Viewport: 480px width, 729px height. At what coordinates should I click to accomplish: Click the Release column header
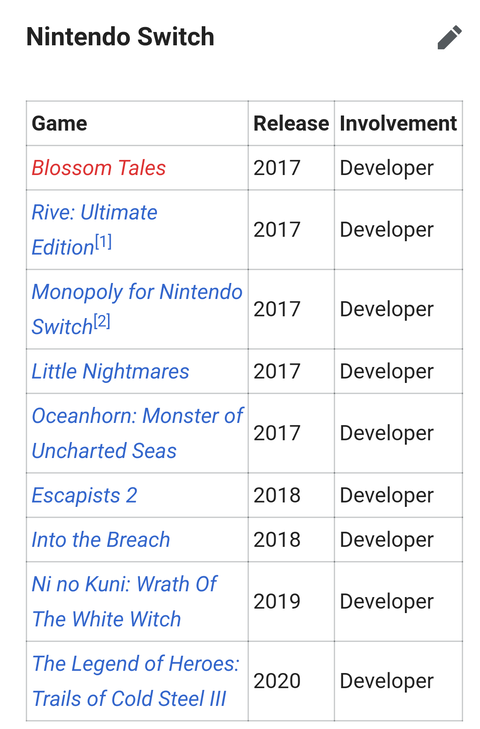tap(291, 124)
